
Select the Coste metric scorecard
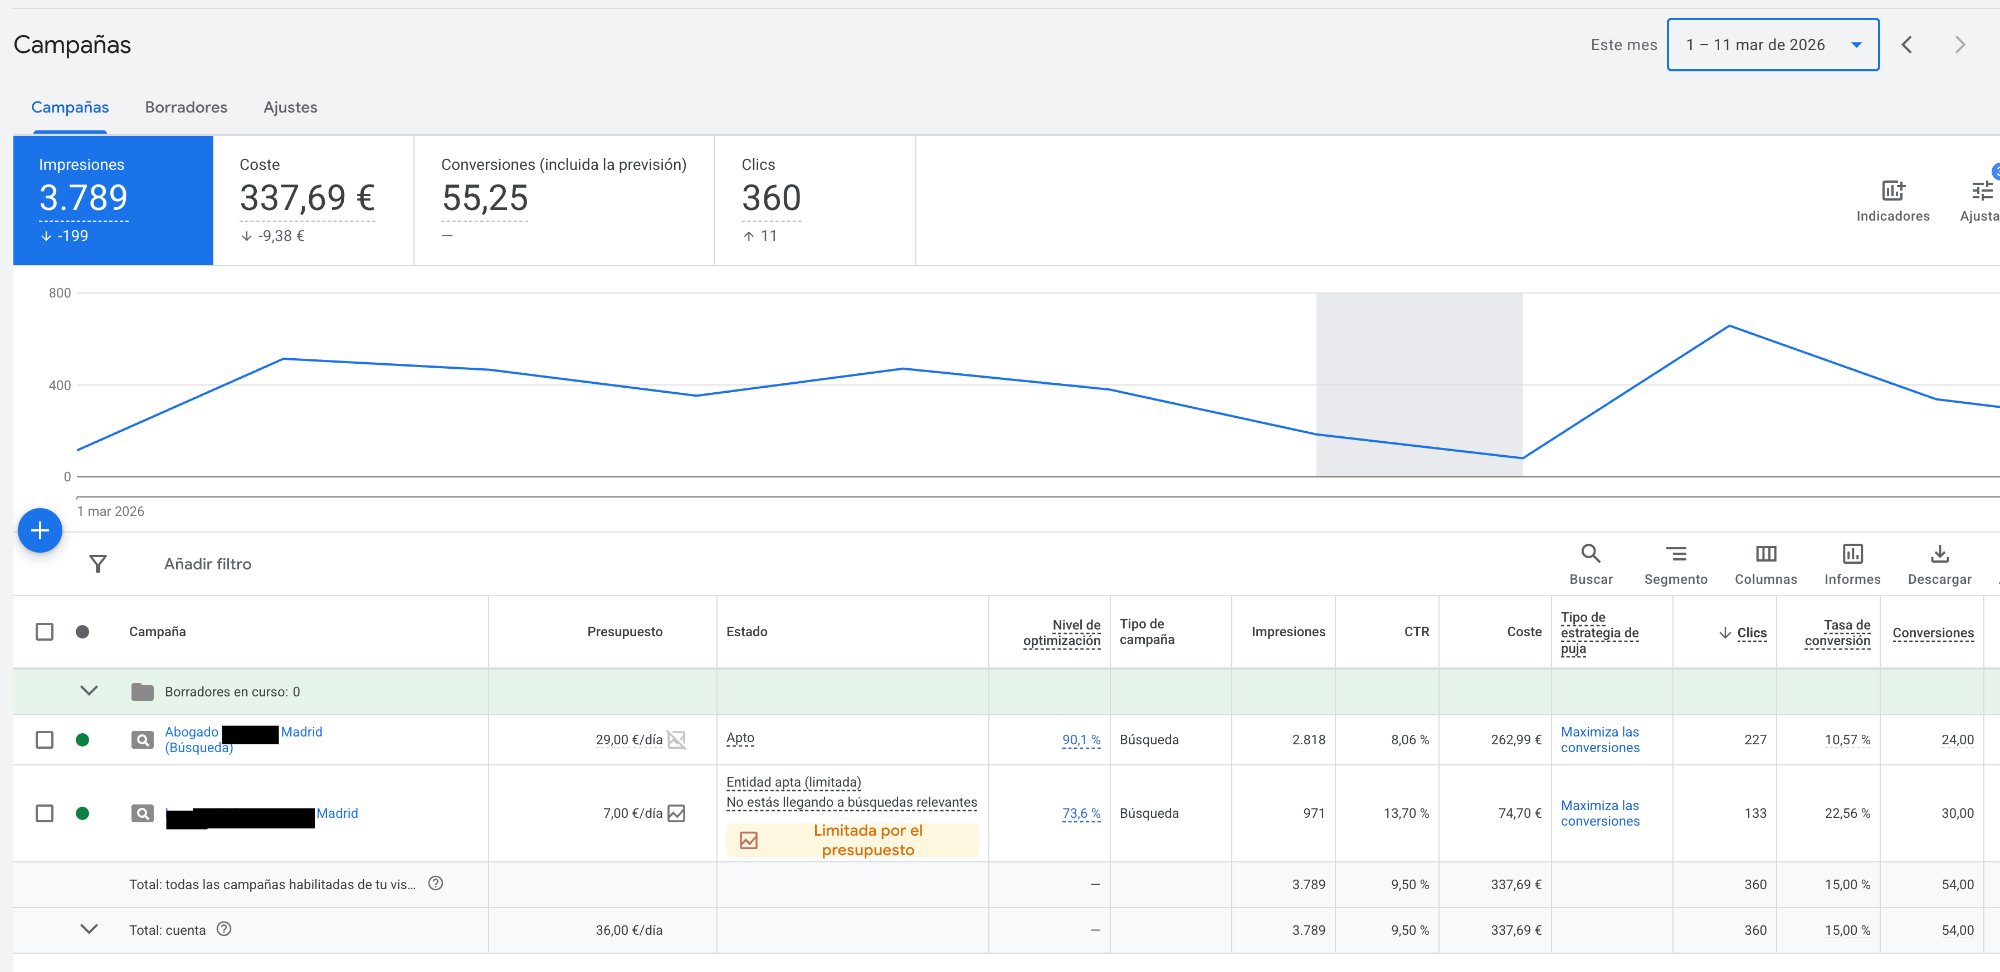pos(313,200)
